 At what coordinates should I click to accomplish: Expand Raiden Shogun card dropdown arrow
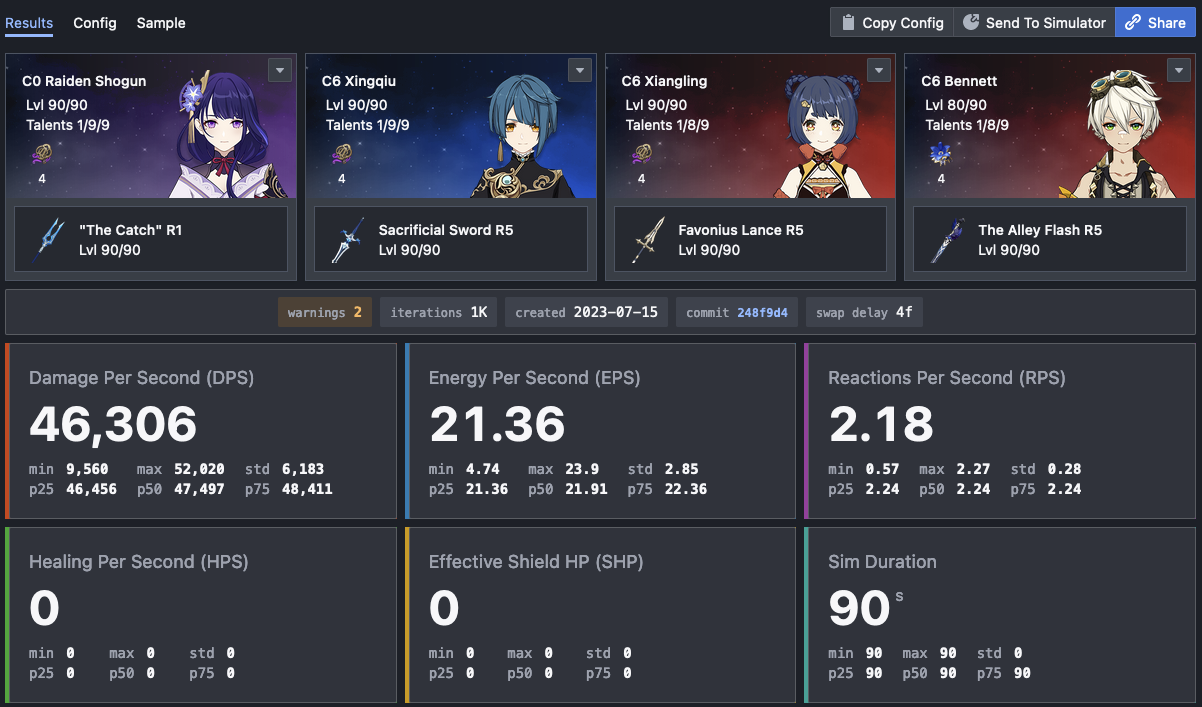point(279,70)
